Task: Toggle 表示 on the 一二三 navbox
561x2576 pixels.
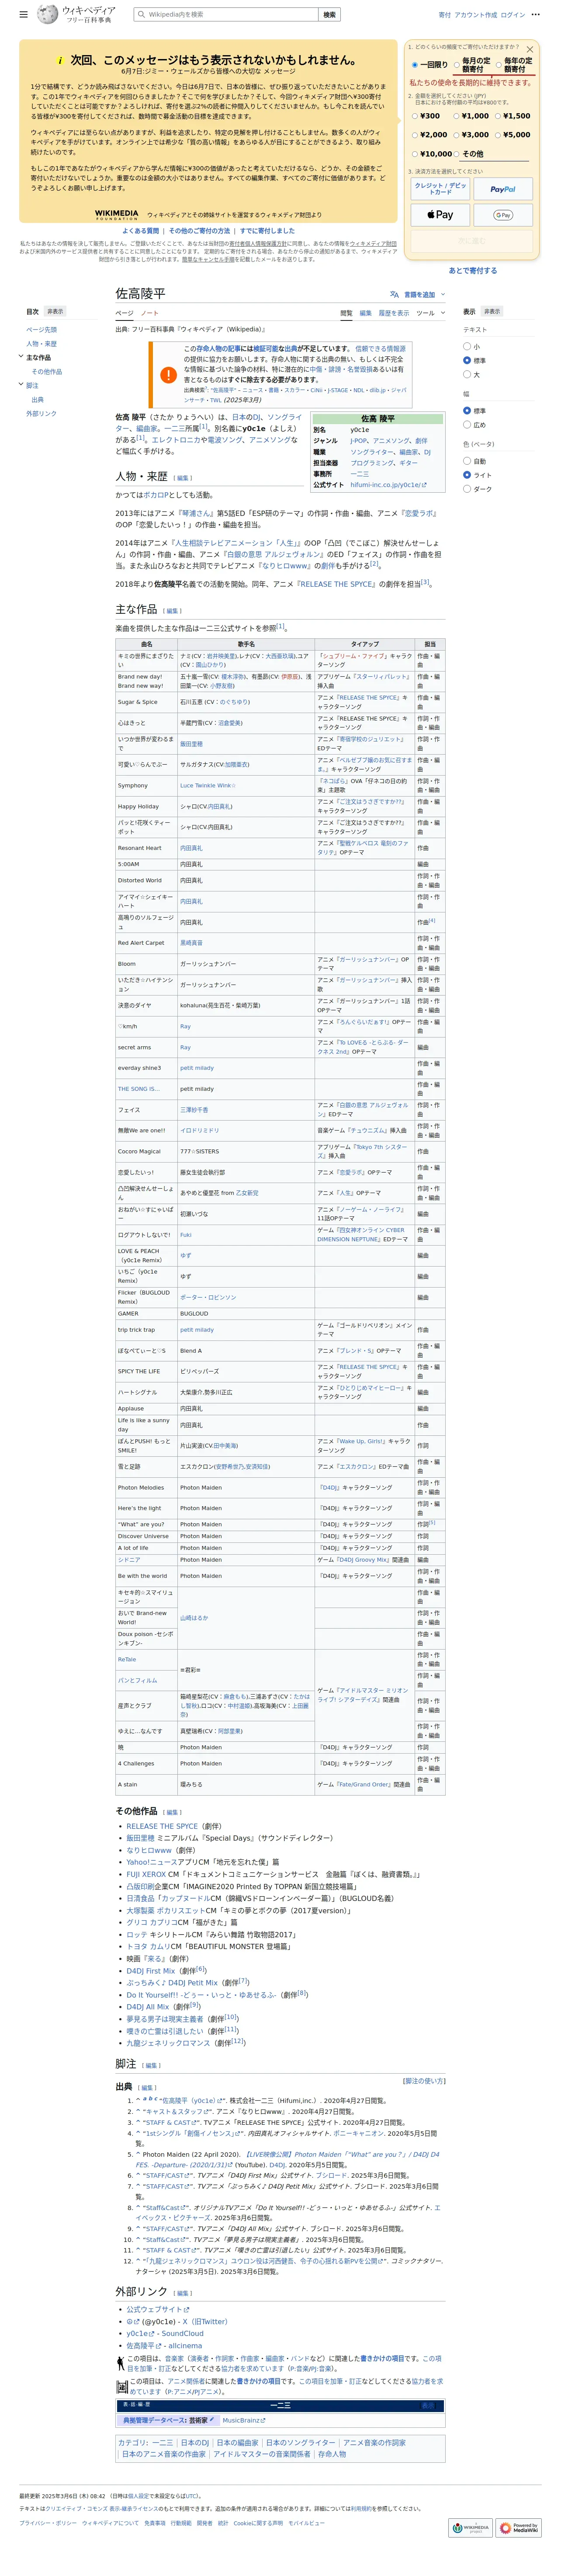Action: (428, 2405)
